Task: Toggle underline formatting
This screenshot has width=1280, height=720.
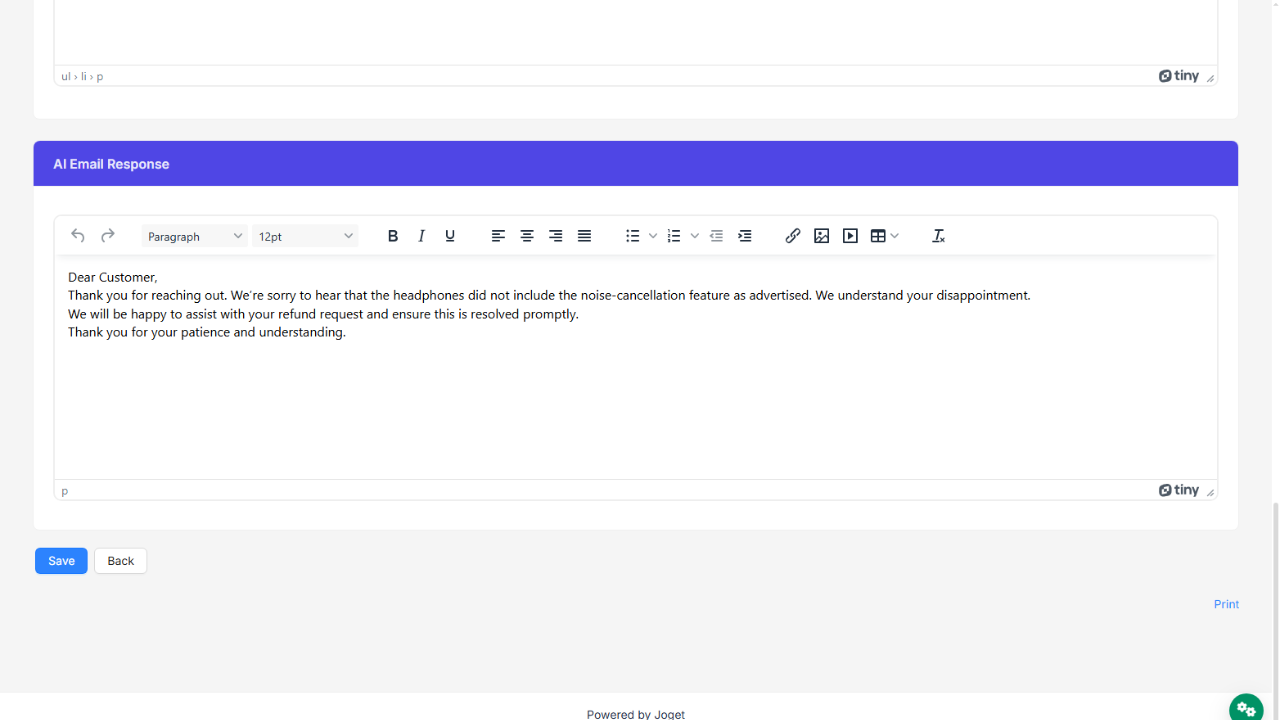Action: pos(450,236)
